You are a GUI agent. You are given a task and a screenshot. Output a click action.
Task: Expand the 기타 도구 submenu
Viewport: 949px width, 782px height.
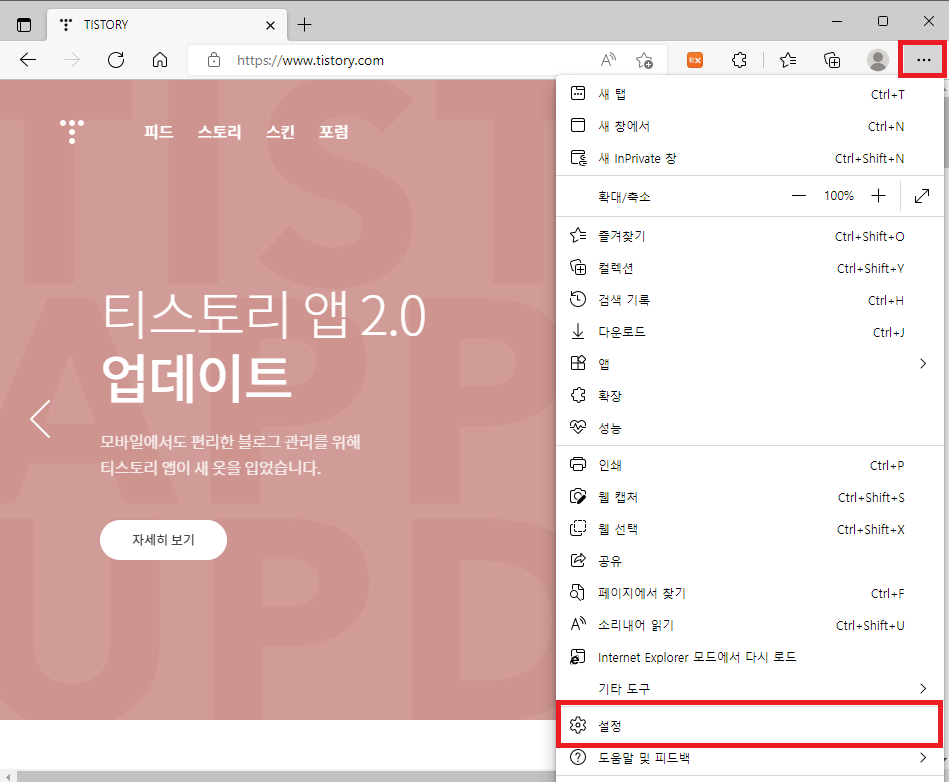[749, 689]
